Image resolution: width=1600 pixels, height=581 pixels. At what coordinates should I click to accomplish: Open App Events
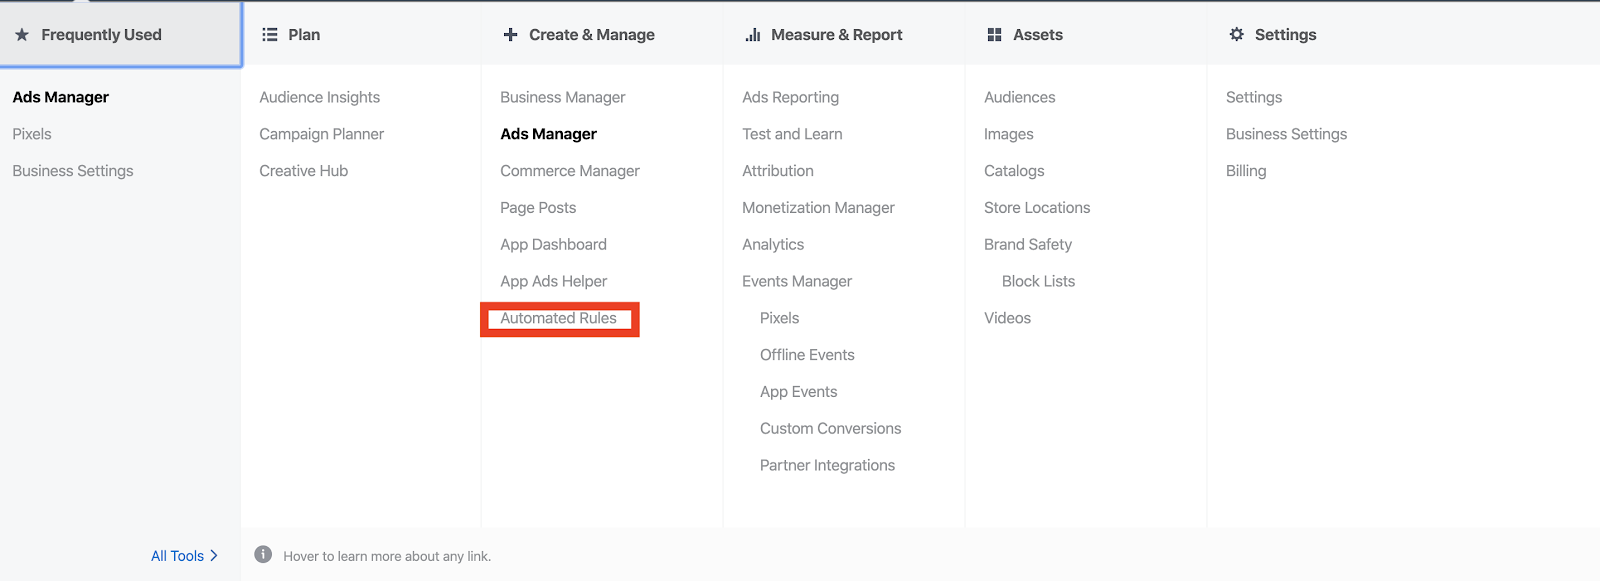[x=799, y=392]
